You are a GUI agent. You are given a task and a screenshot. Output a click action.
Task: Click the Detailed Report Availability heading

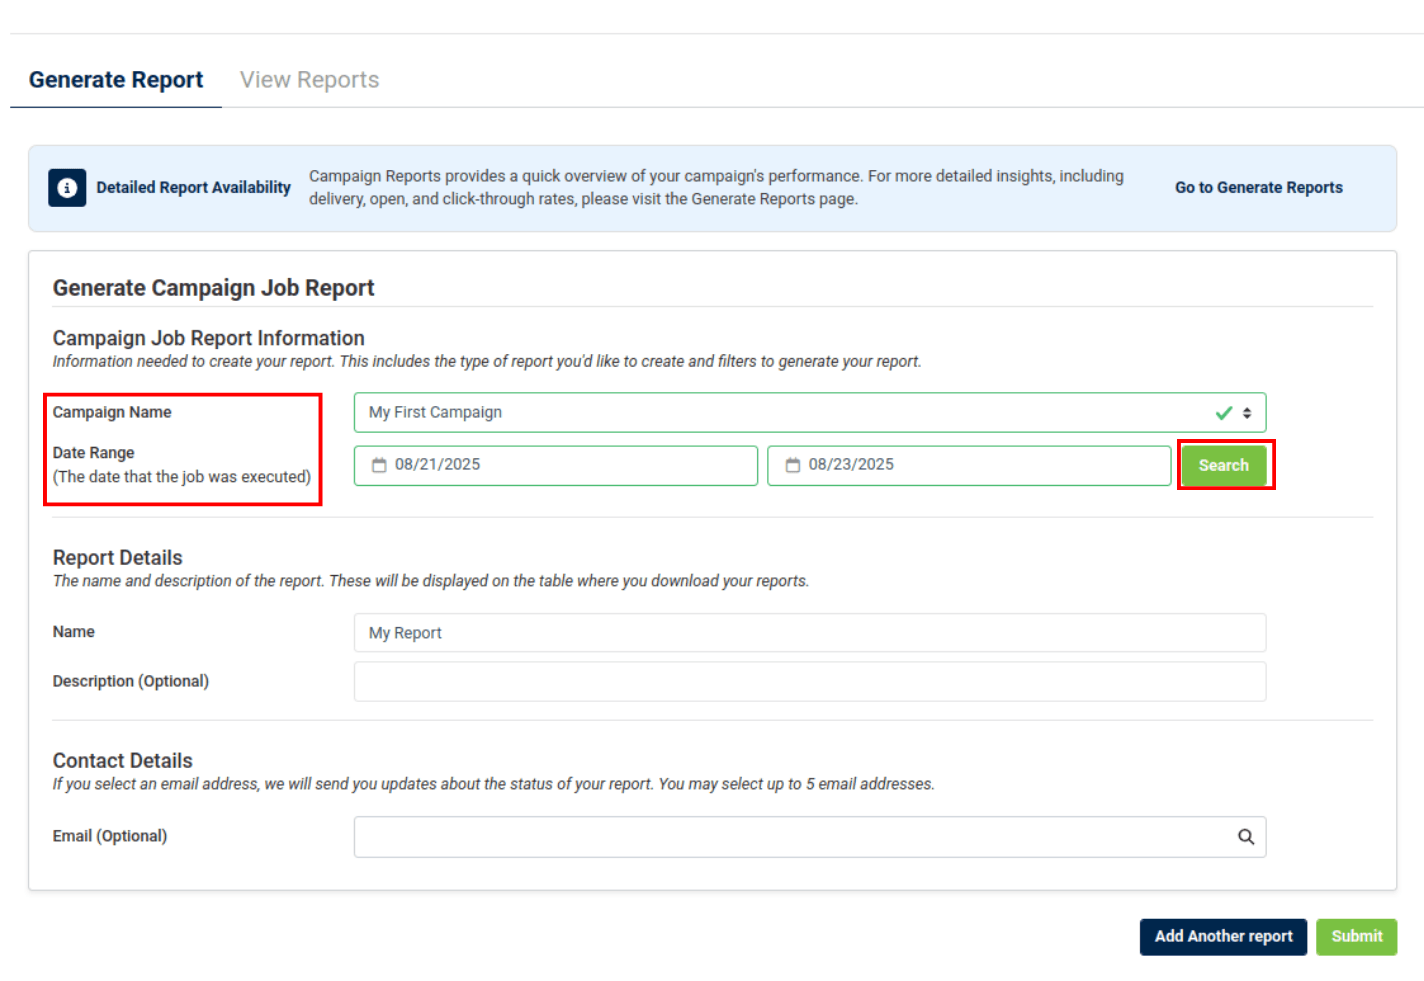click(193, 188)
